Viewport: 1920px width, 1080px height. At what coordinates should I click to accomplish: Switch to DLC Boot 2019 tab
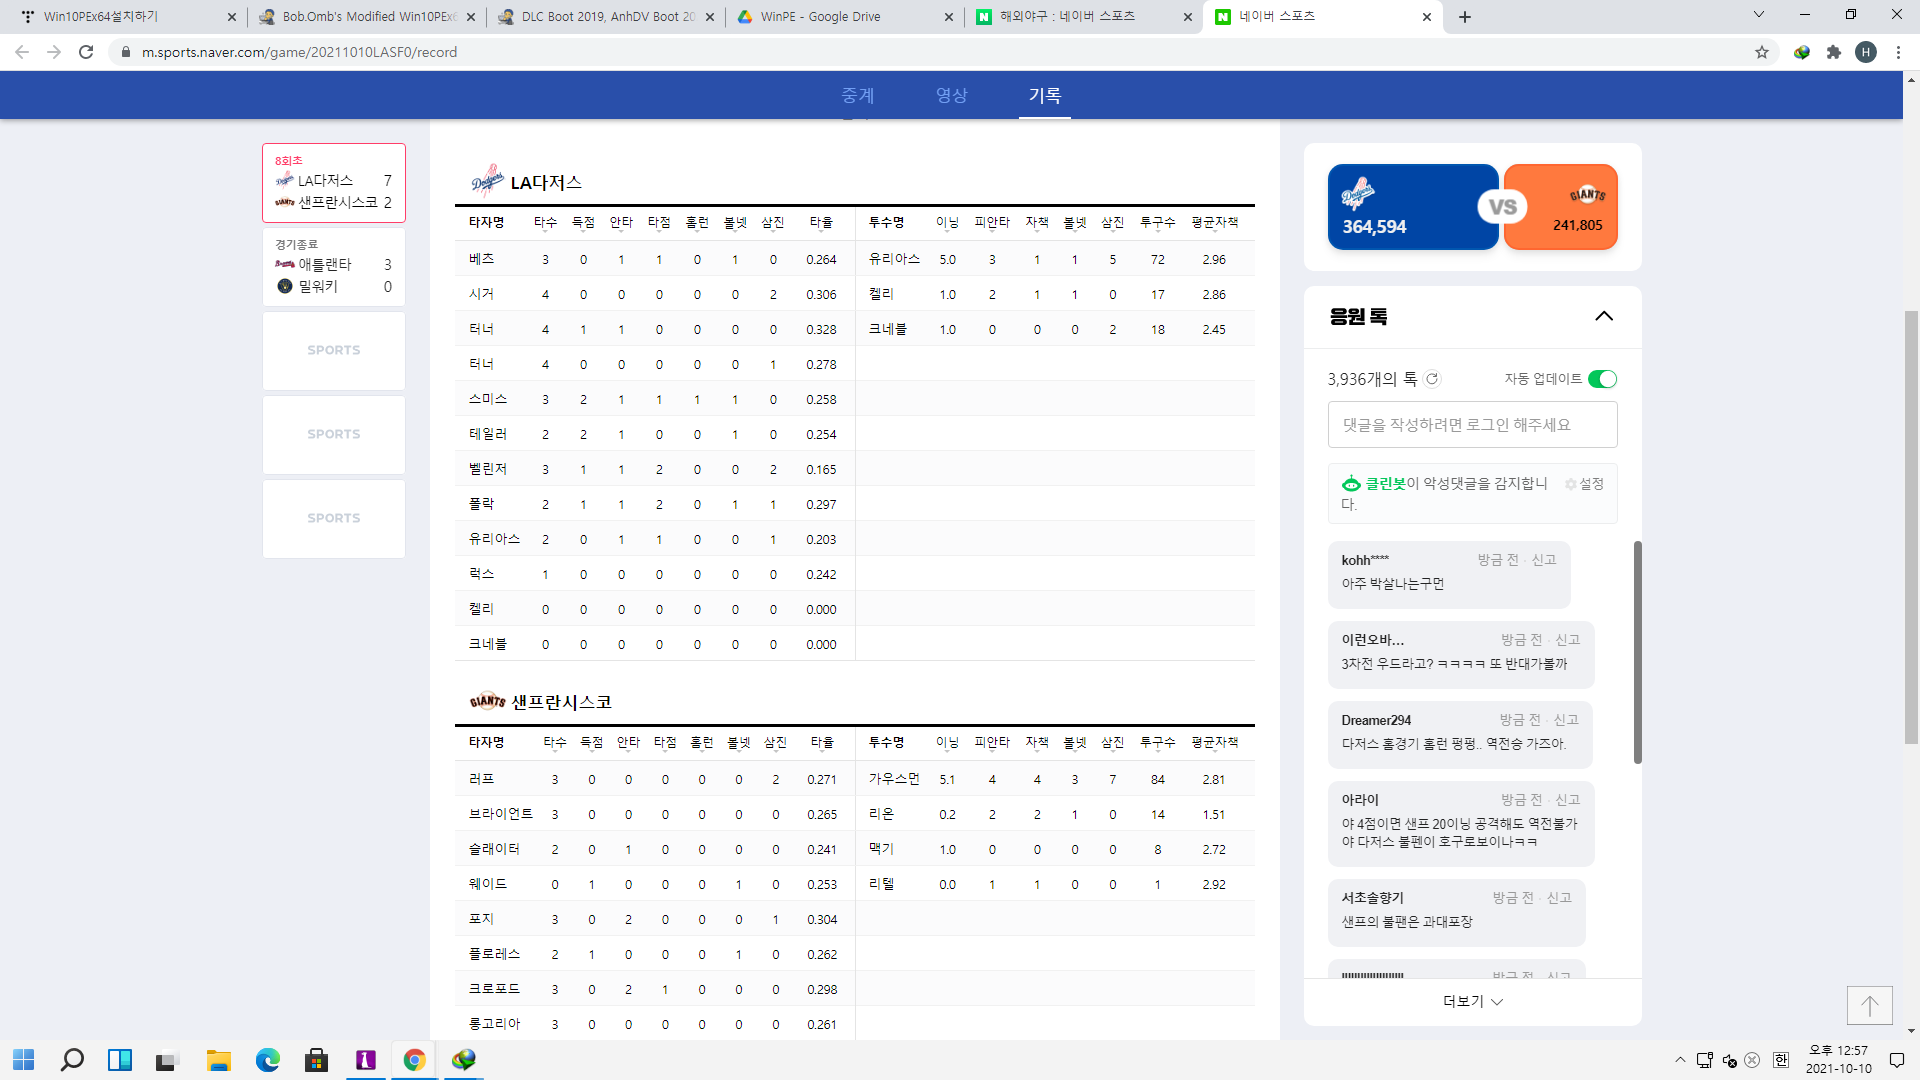[606, 17]
